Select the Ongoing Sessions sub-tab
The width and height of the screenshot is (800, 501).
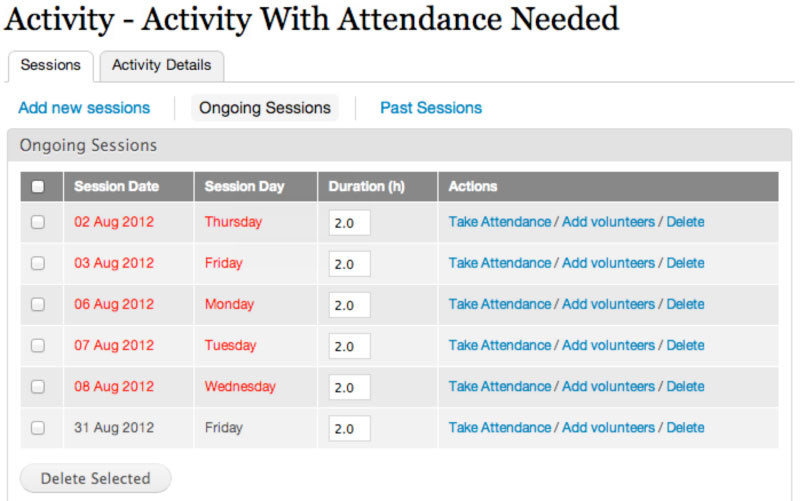[x=265, y=108]
